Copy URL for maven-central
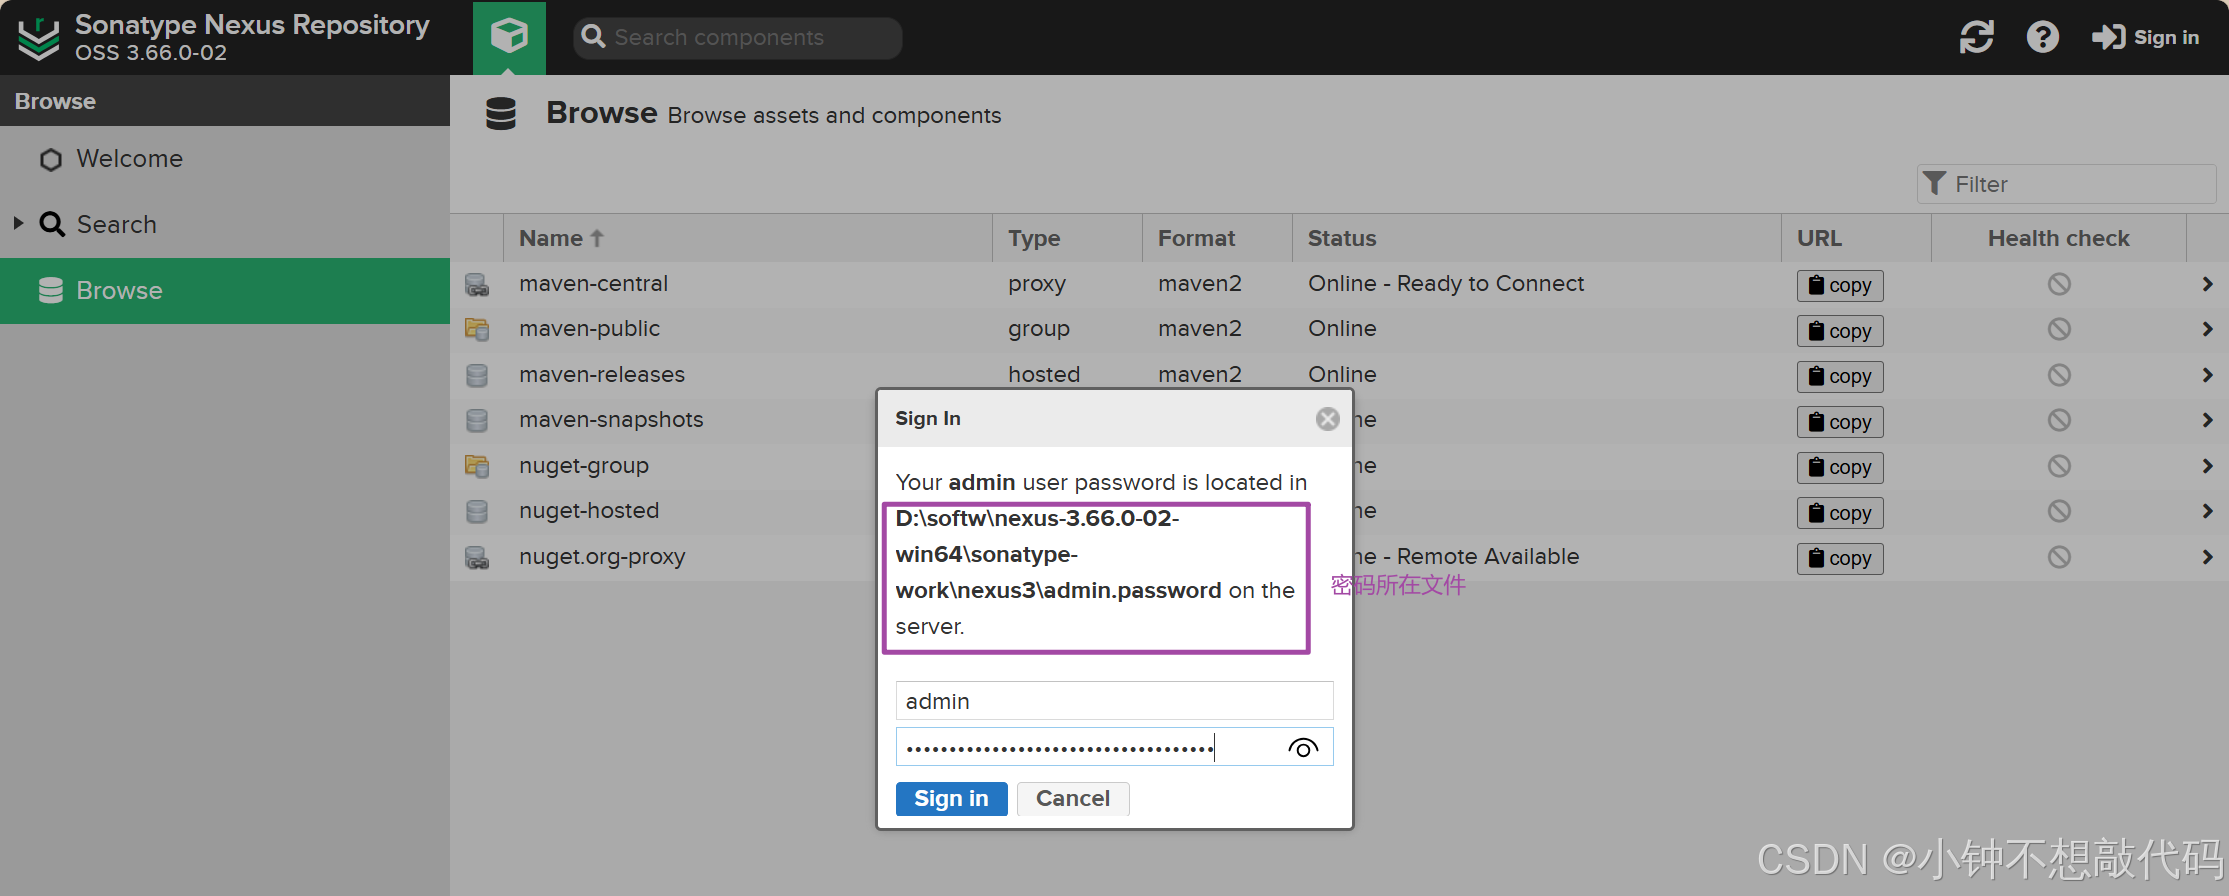 (x=1840, y=285)
